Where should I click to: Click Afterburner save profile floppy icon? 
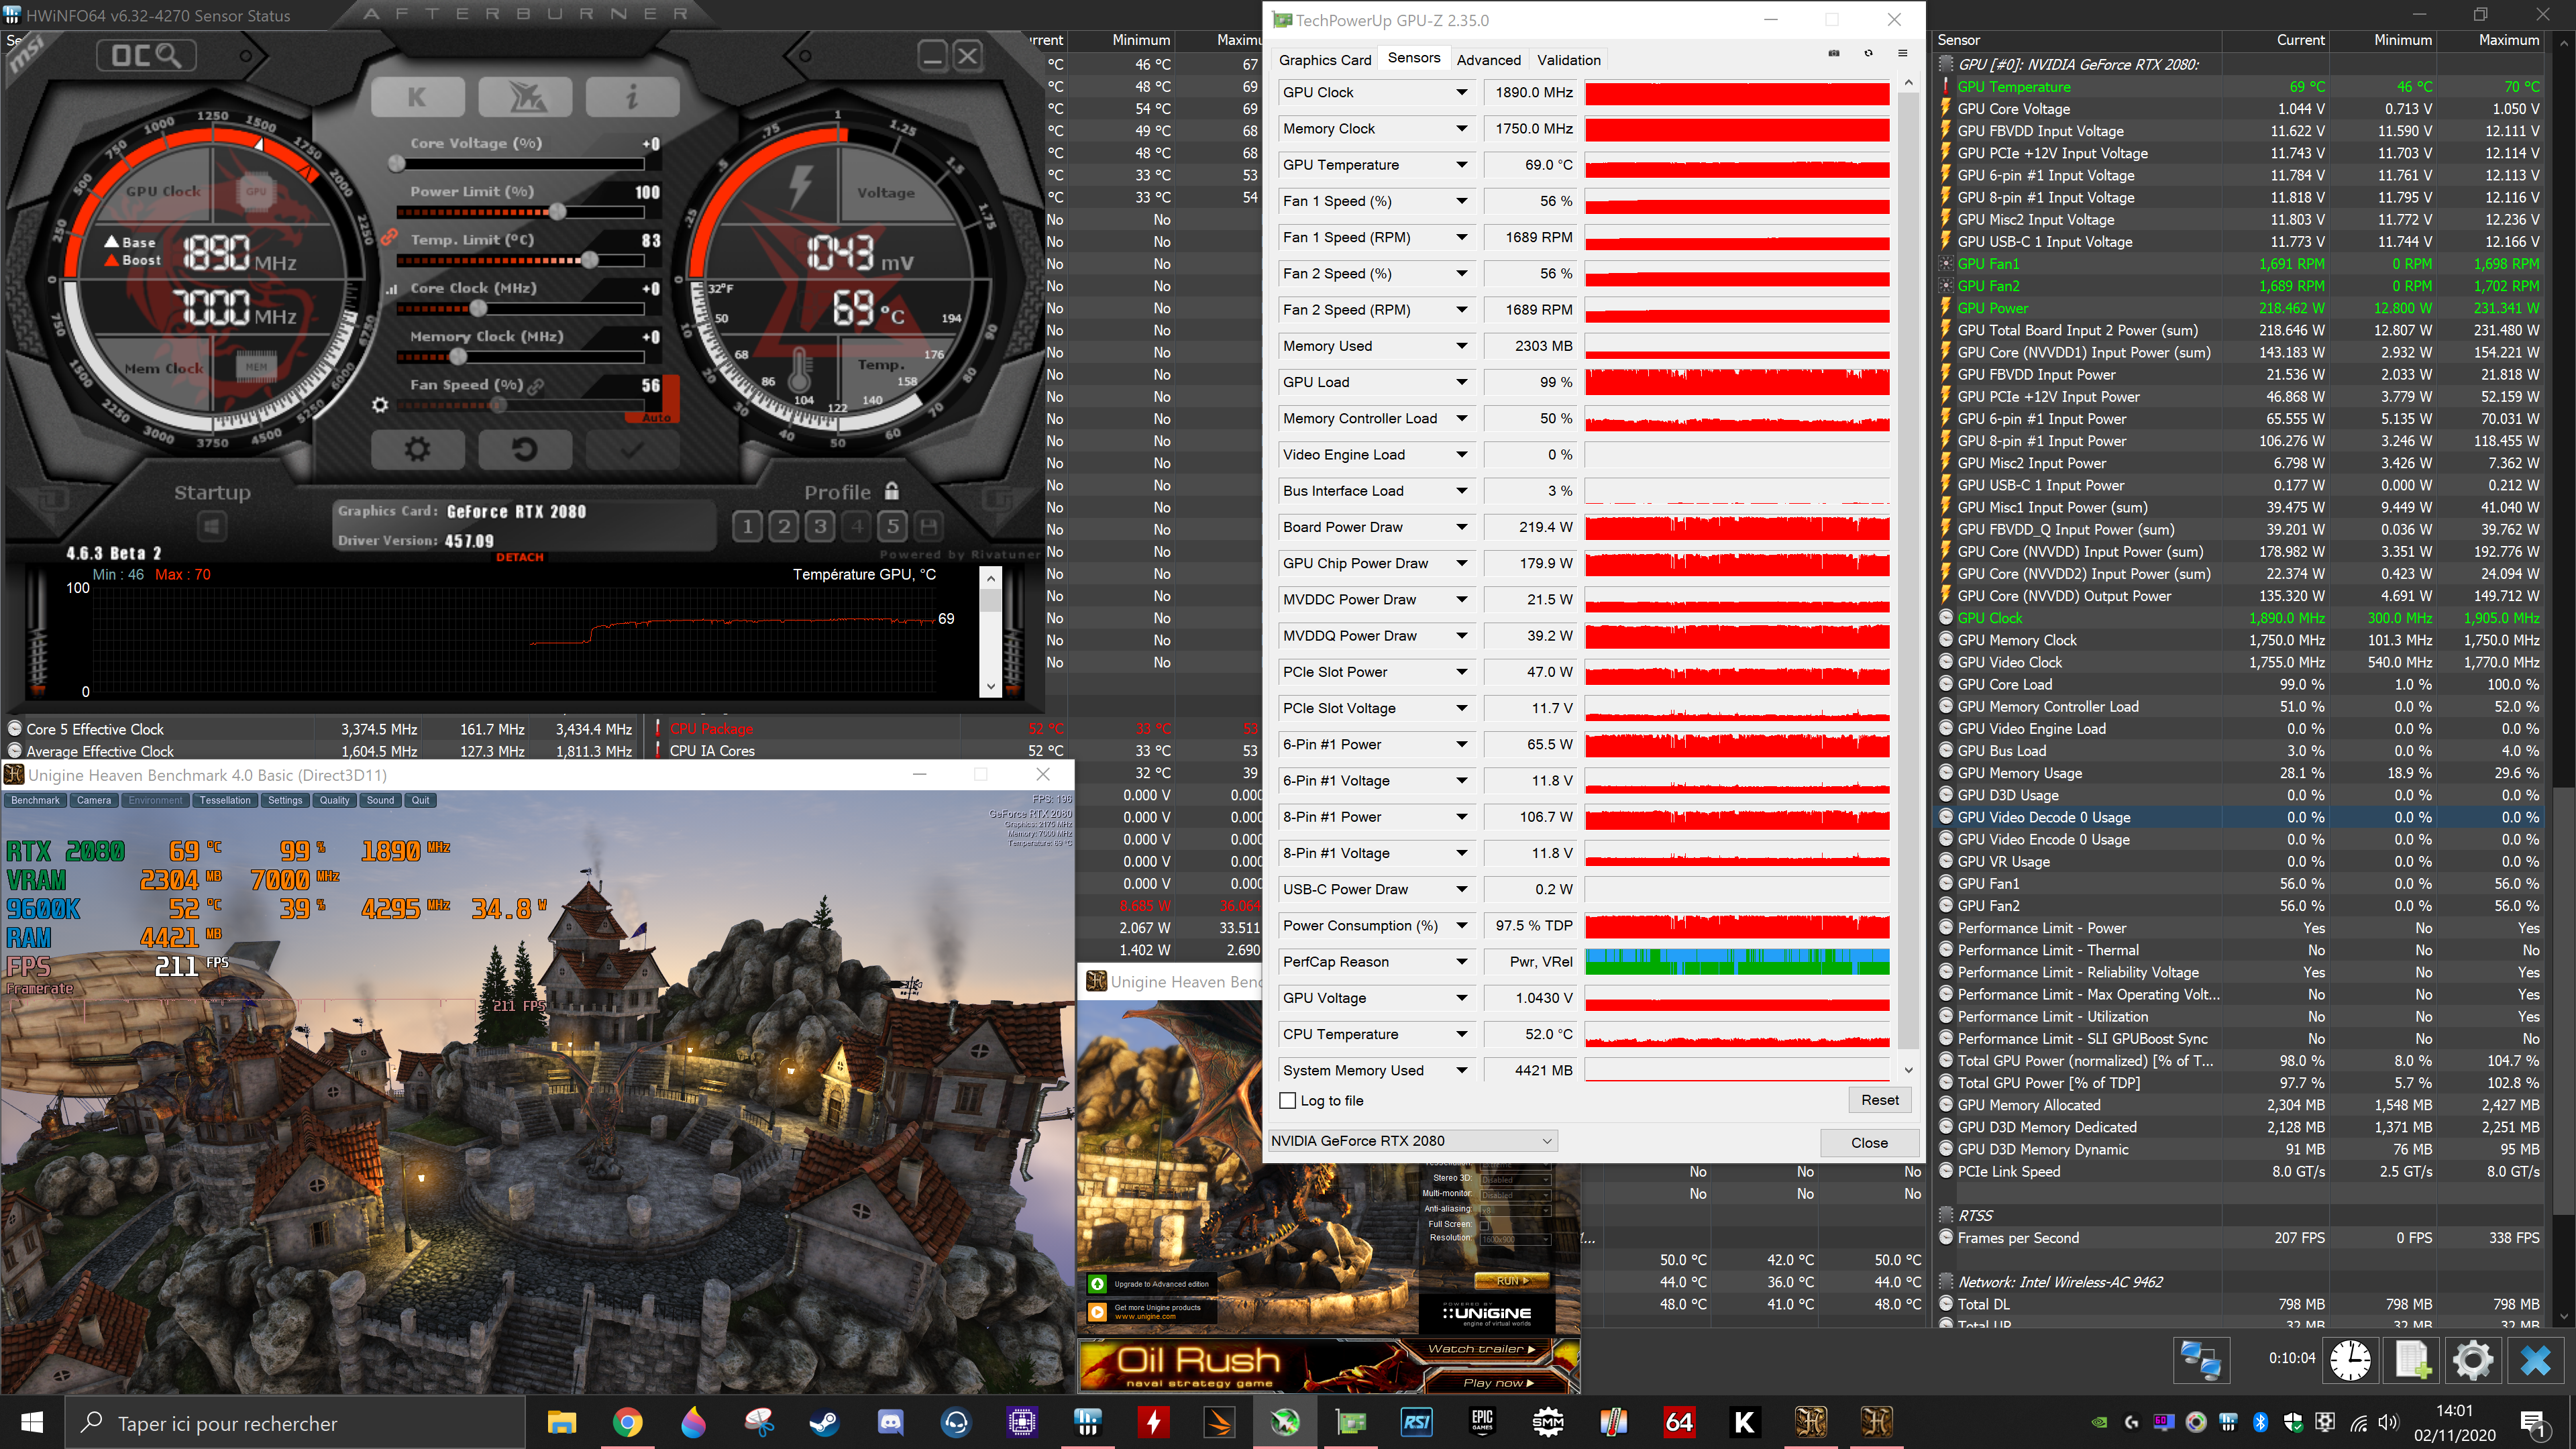pyautogui.click(x=929, y=526)
